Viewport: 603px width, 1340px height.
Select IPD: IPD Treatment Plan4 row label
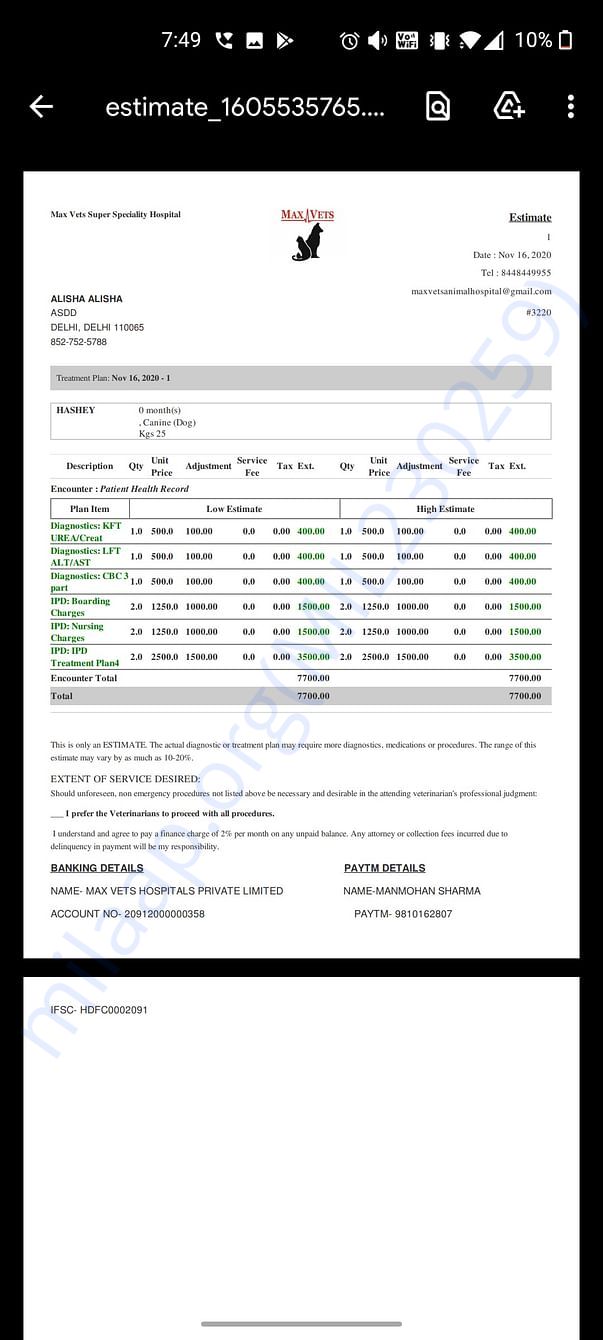(x=85, y=656)
